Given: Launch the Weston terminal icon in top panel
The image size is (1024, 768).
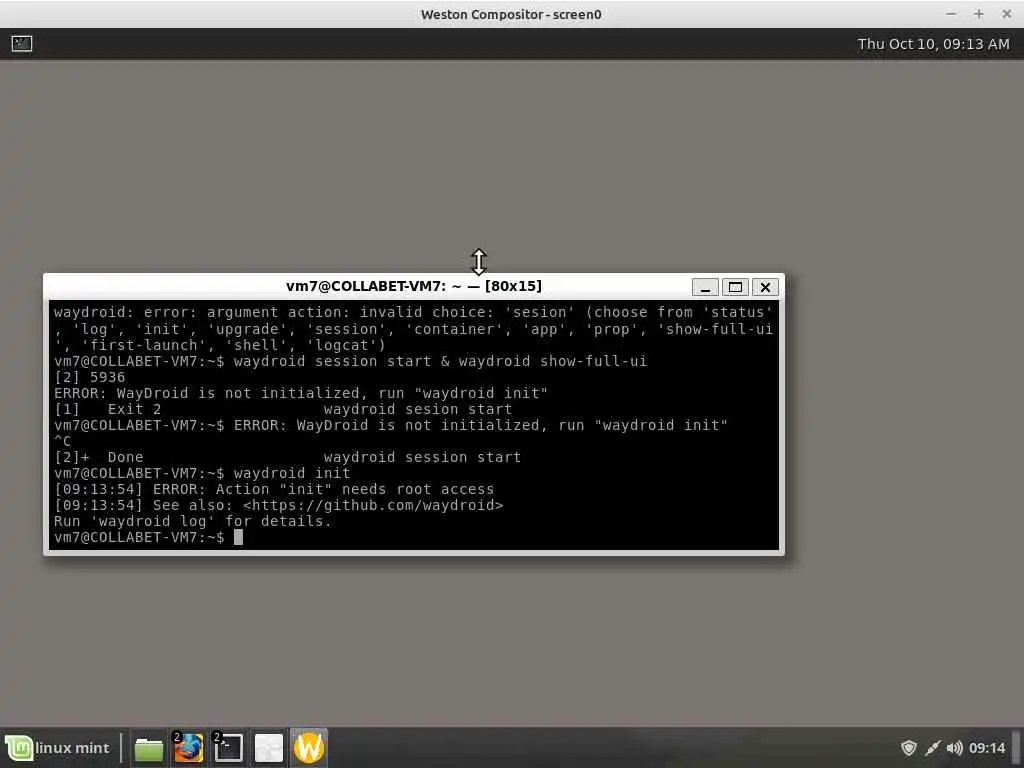Looking at the screenshot, I should pos(22,44).
